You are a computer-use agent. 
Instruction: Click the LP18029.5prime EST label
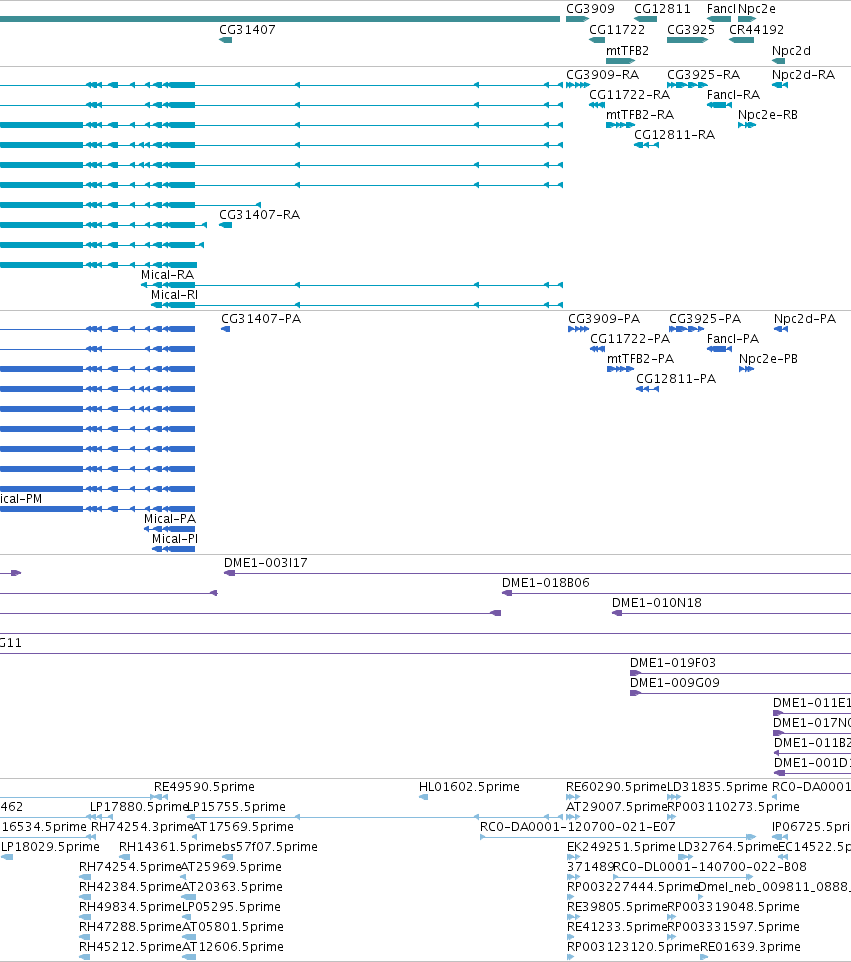tap(50, 847)
